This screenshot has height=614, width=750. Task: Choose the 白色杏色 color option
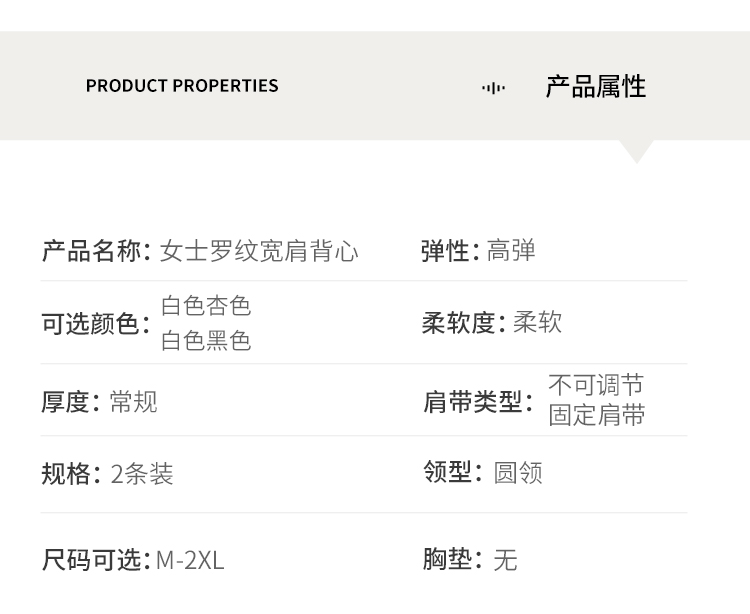tap(206, 306)
